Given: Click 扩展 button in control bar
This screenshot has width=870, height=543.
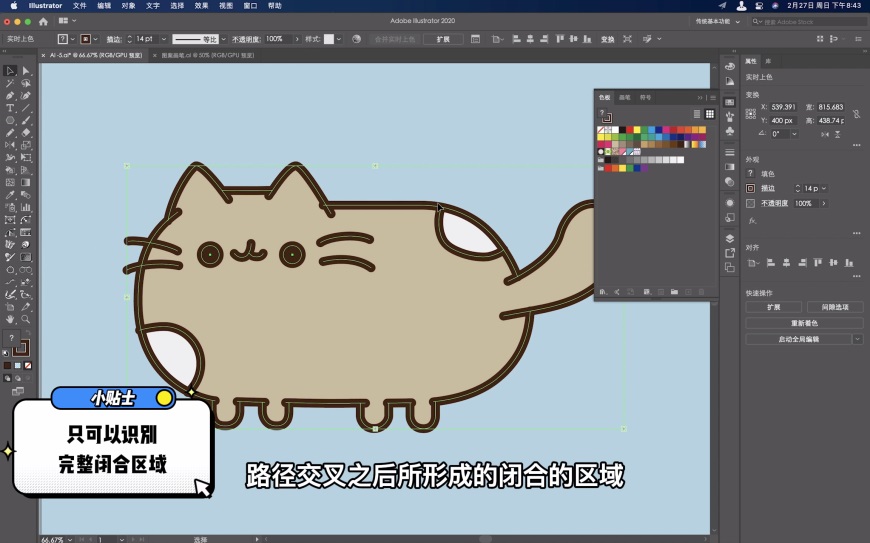Looking at the screenshot, I should (443, 39).
